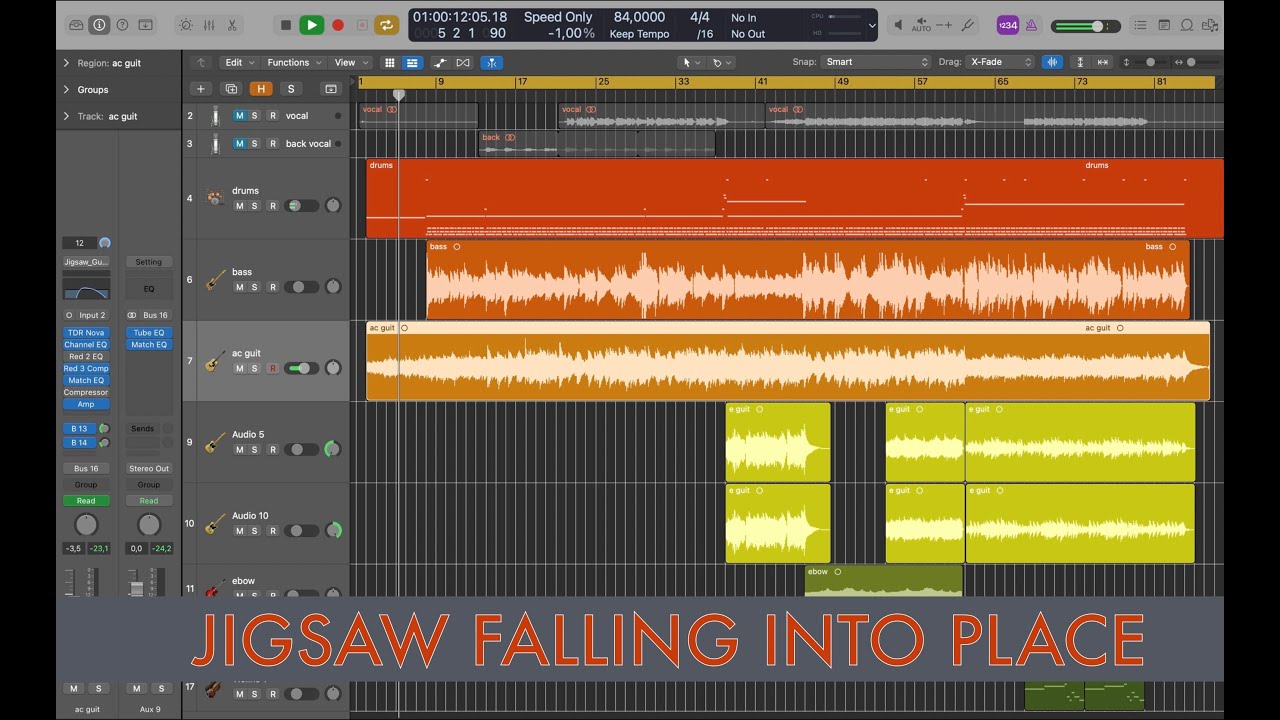Open the Editors scissors button

pos(232,25)
